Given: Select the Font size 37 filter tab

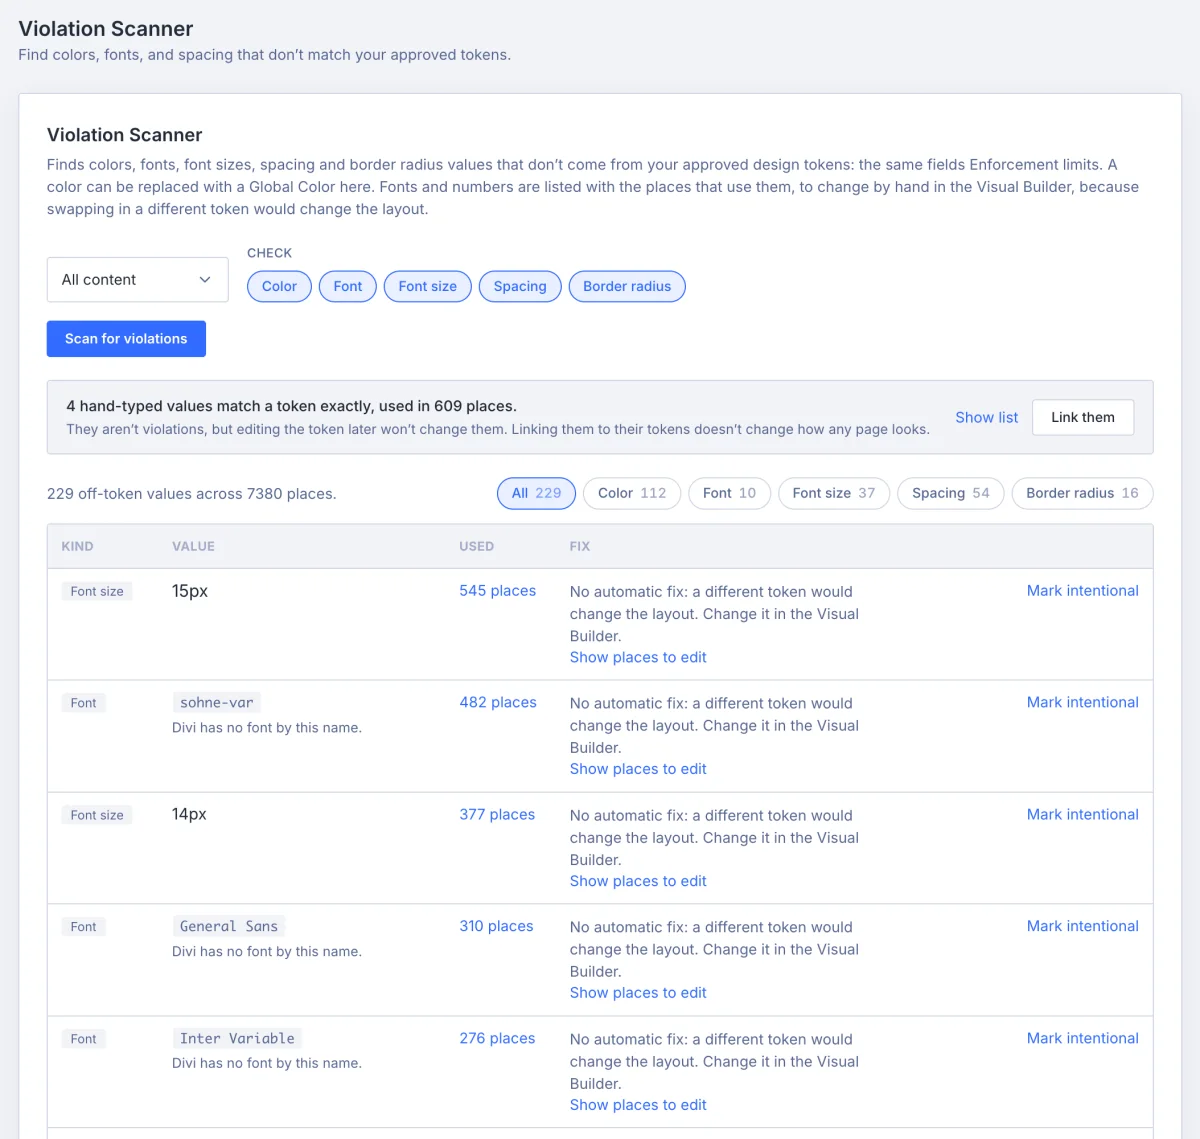Looking at the screenshot, I should click(834, 493).
